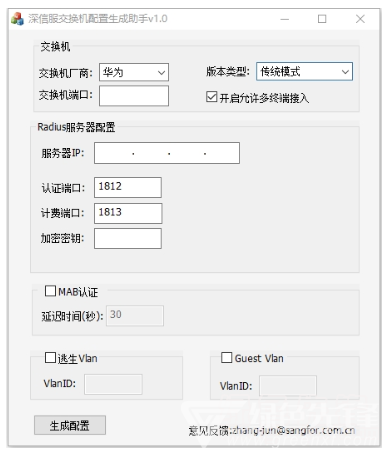Minimize the configuration assistant window
The height and width of the screenshot is (454, 388).
(x=284, y=19)
